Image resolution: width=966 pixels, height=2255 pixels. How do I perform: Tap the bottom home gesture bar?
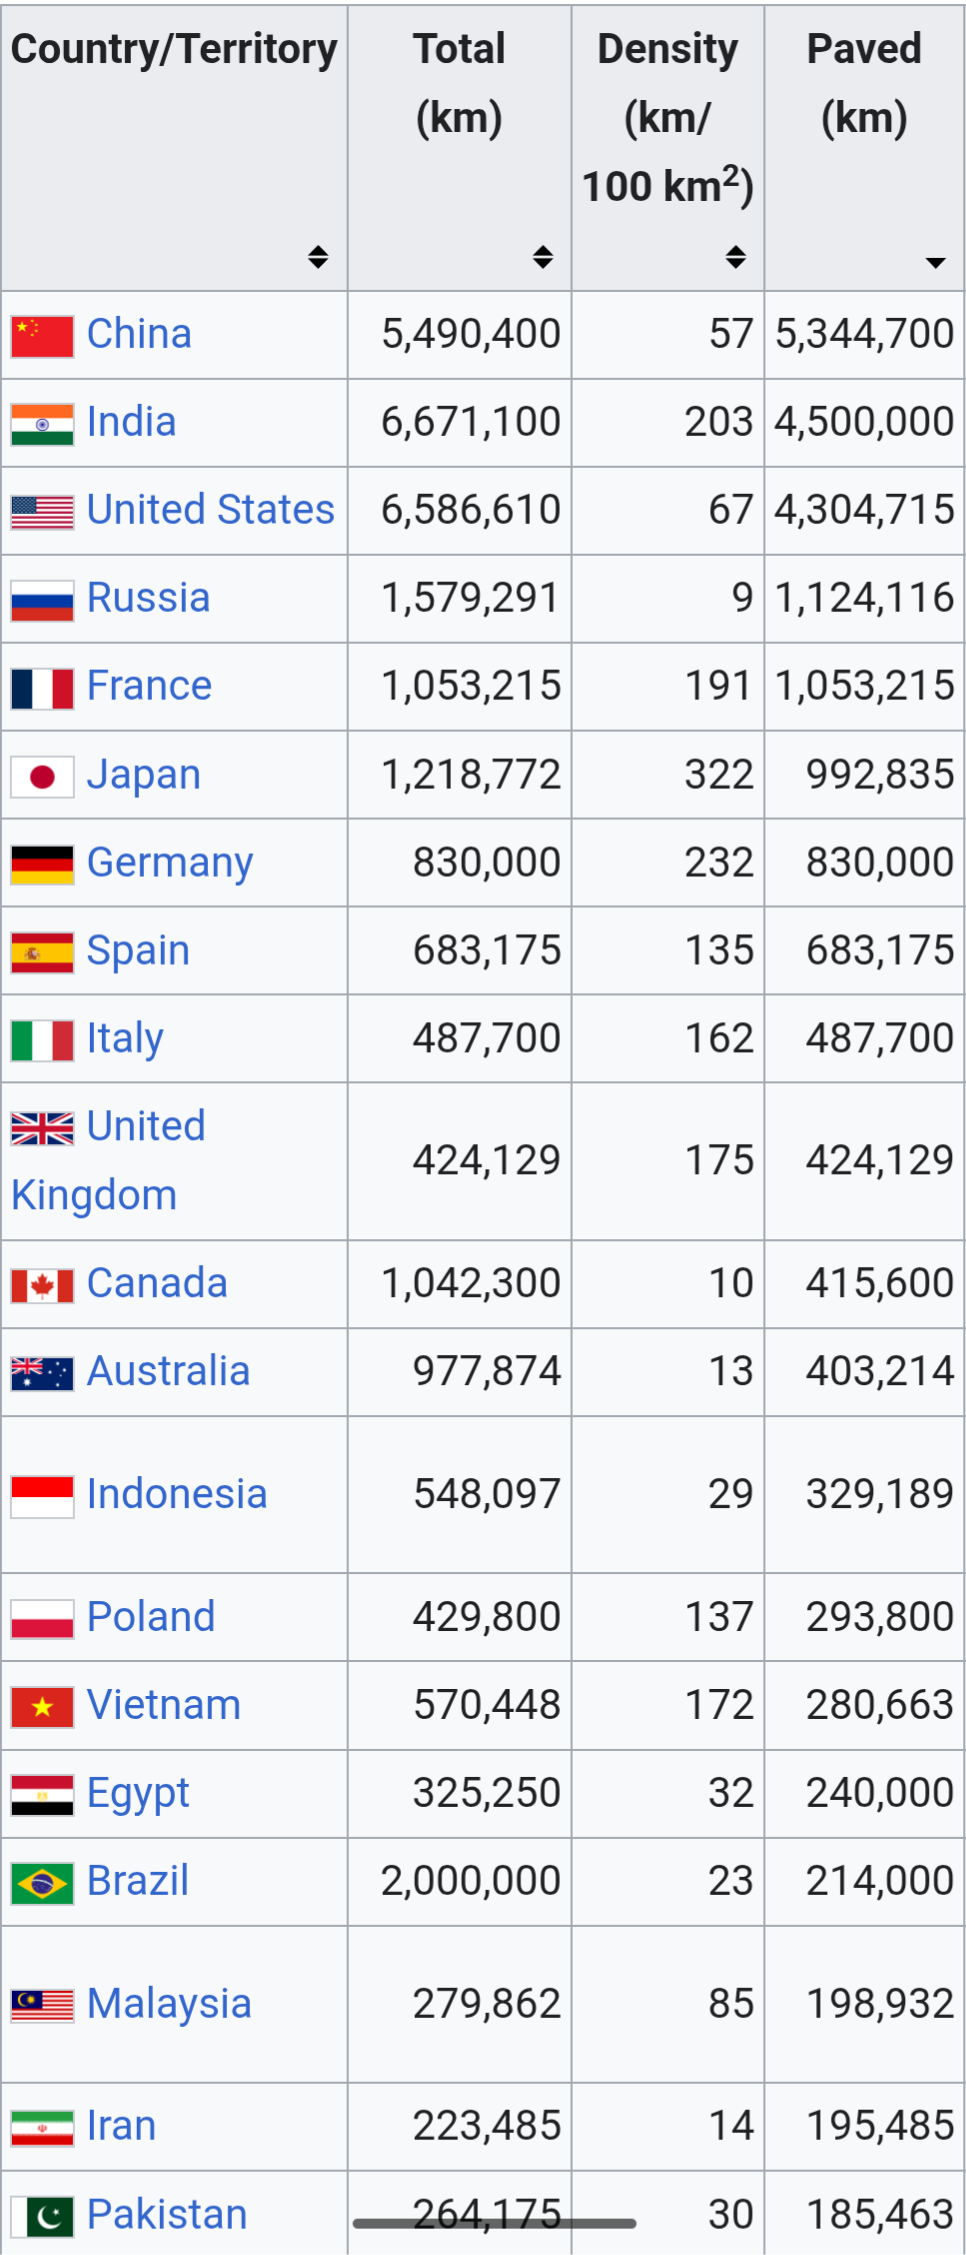494,2224
